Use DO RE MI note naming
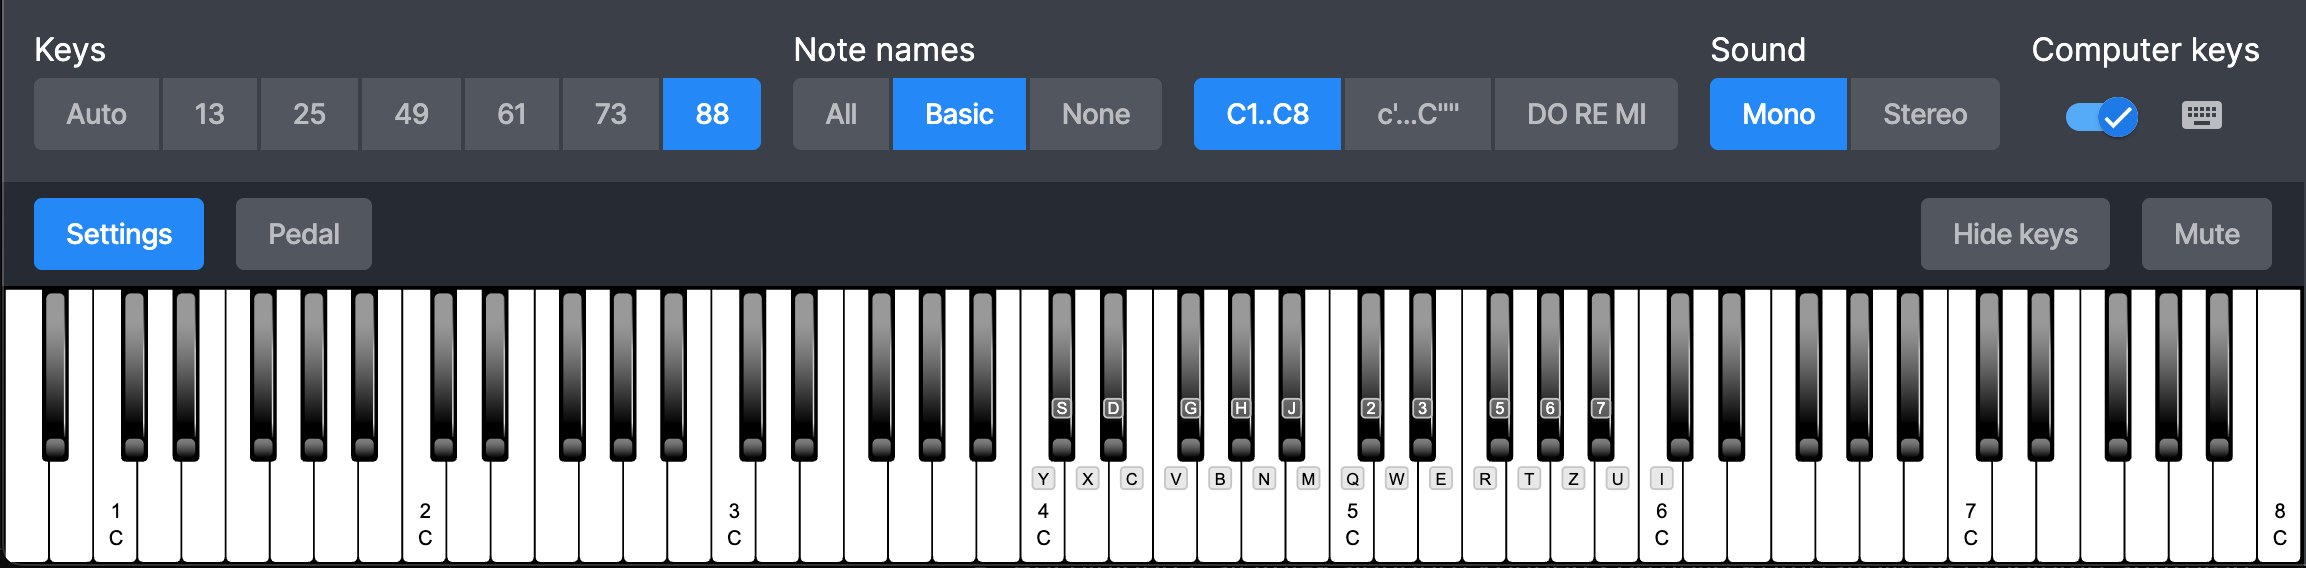The height and width of the screenshot is (568, 2306). (x=1586, y=114)
